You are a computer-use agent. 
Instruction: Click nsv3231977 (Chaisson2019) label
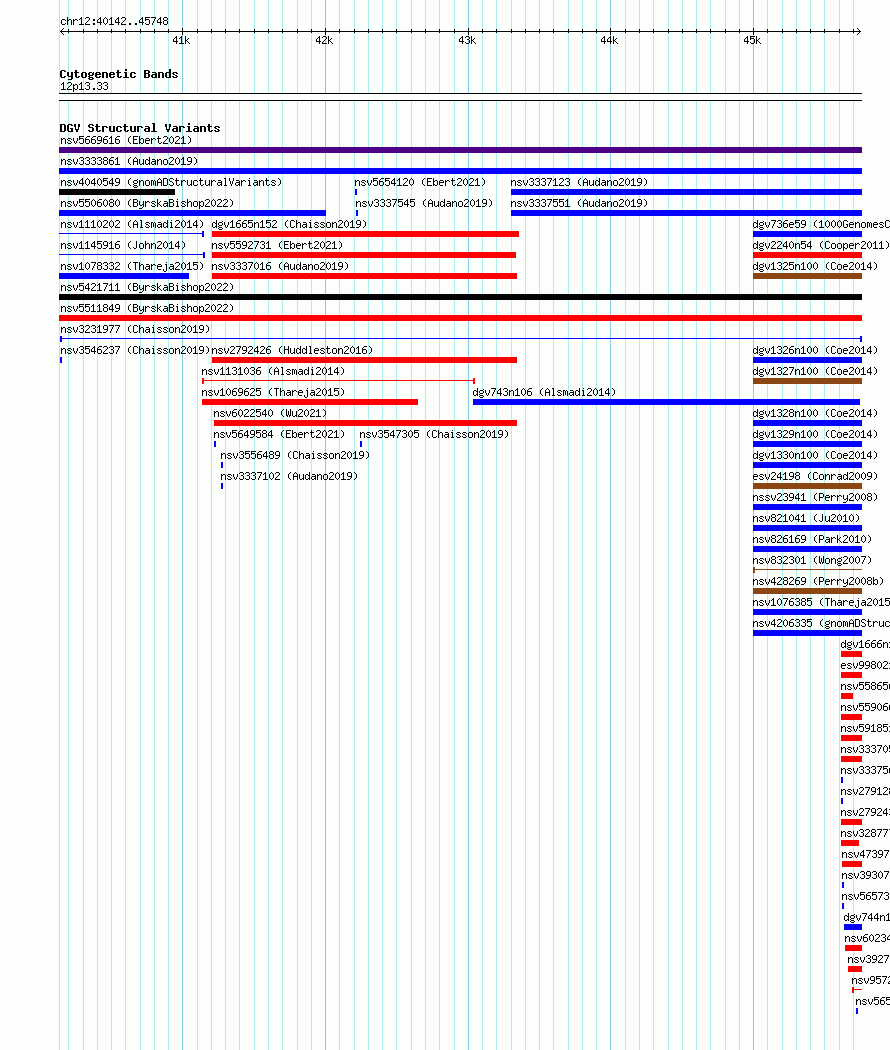135,329
